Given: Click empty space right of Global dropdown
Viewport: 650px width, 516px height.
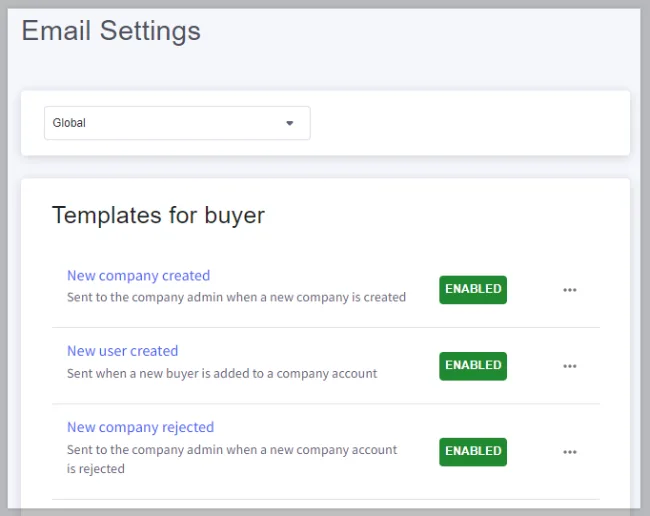Looking at the screenshot, I should (468, 123).
